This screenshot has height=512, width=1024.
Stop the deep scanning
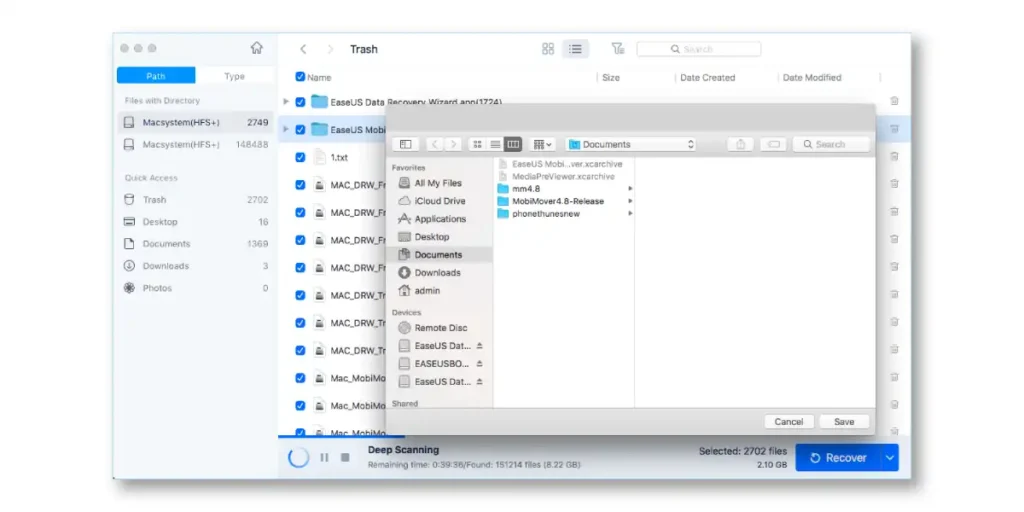[345, 458]
